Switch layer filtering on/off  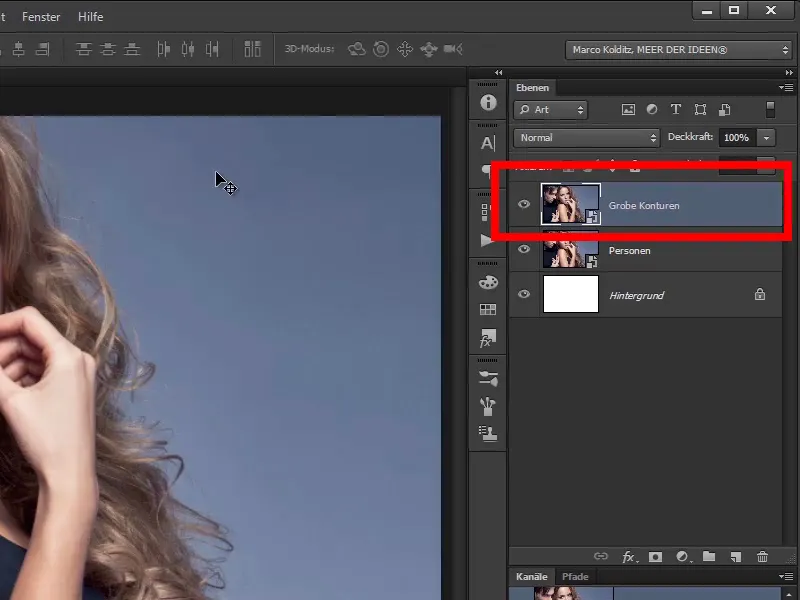click(x=770, y=109)
